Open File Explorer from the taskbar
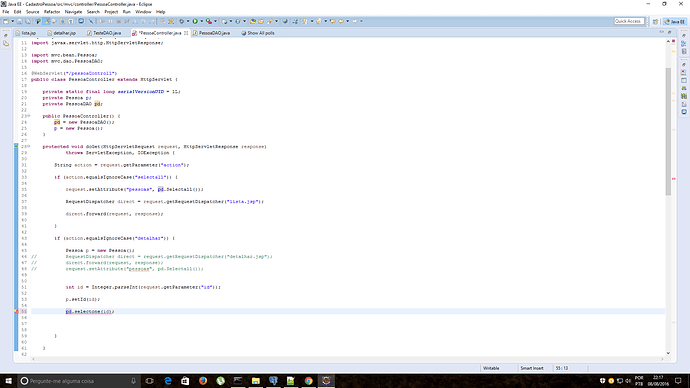 (256, 381)
